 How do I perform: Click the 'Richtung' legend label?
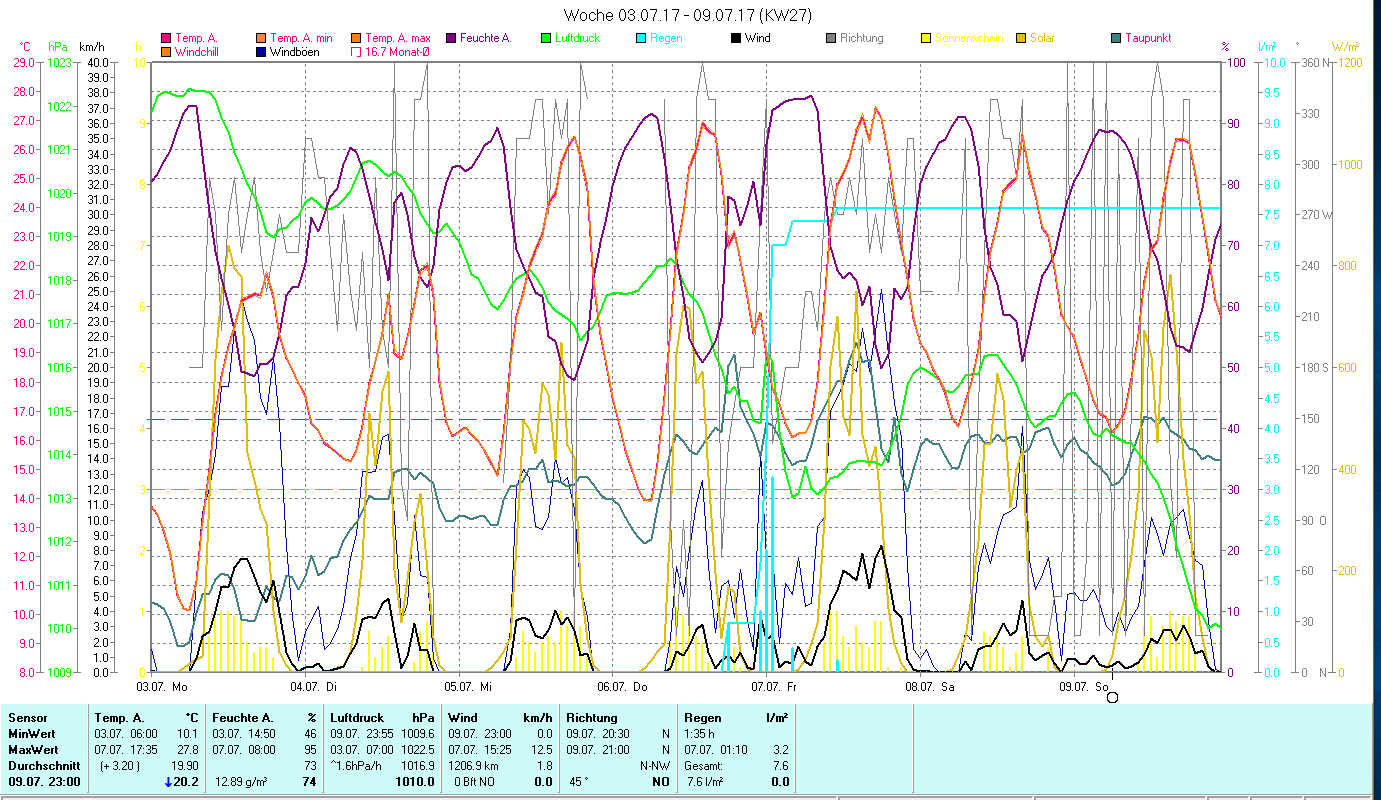click(862, 38)
